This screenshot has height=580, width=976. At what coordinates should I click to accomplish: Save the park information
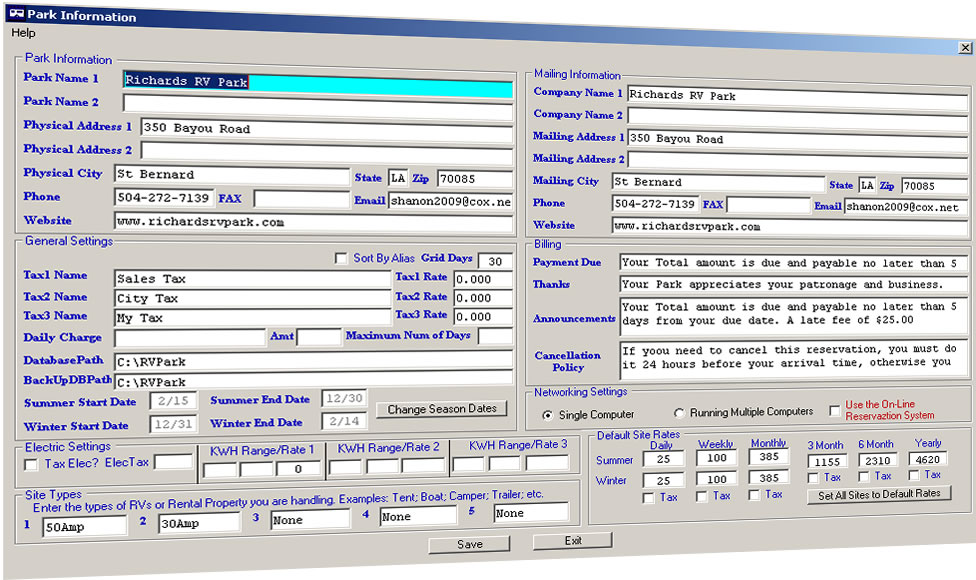pos(469,544)
